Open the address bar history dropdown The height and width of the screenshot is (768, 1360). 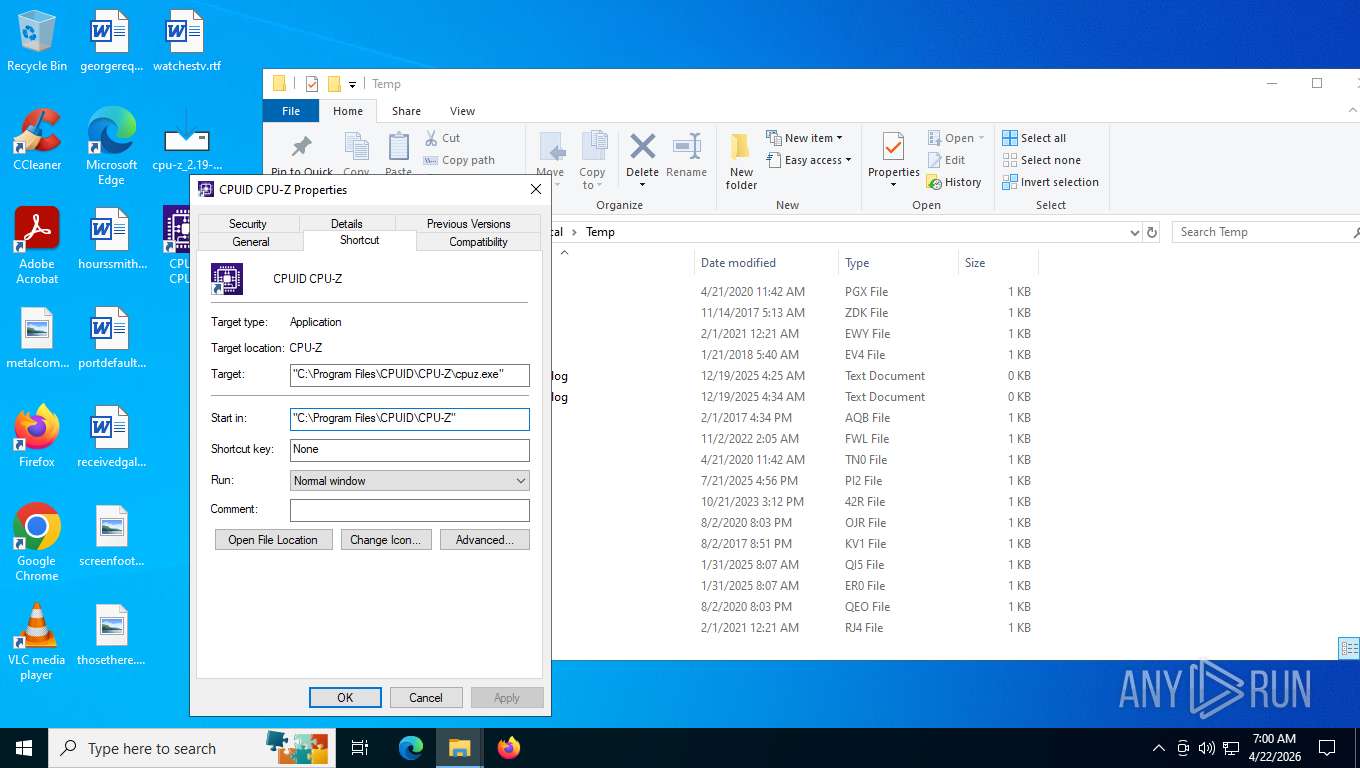click(x=1134, y=232)
